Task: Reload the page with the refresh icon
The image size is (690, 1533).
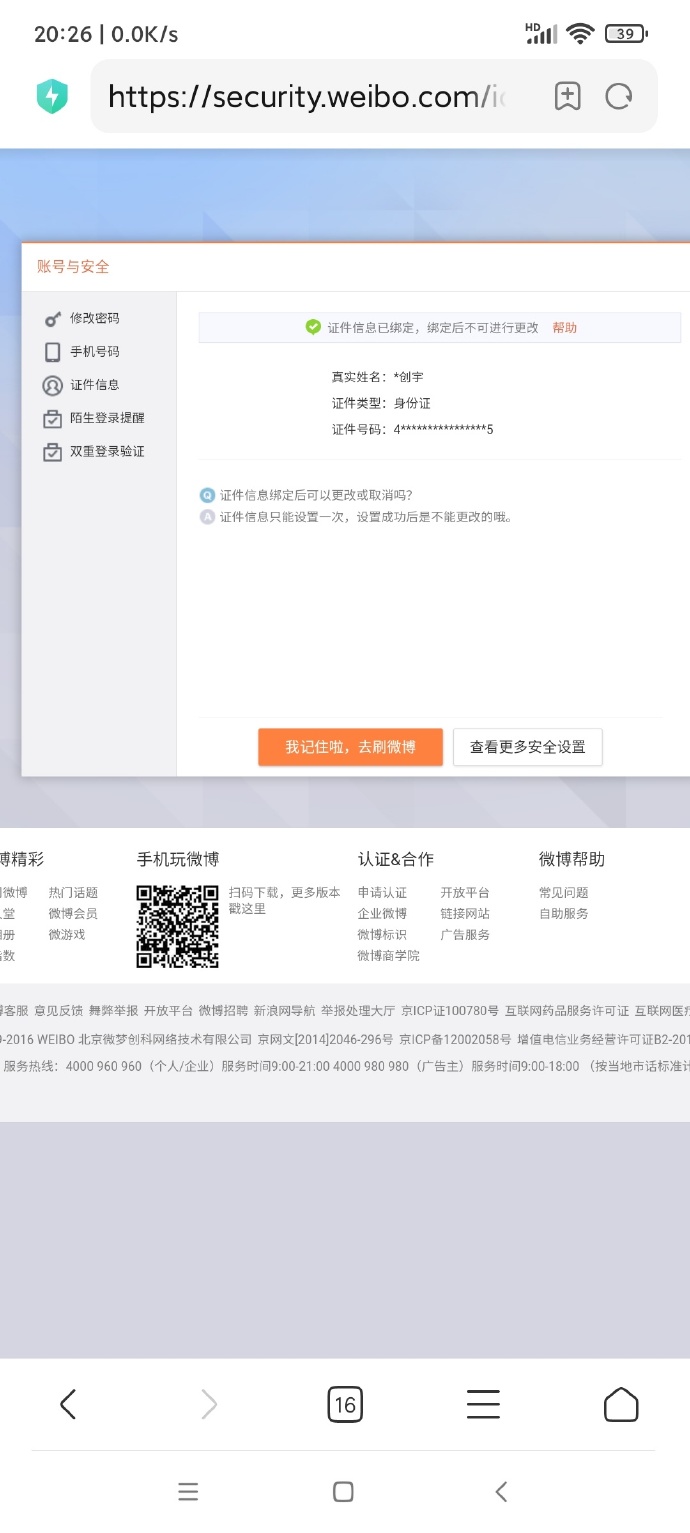Action: pos(619,96)
